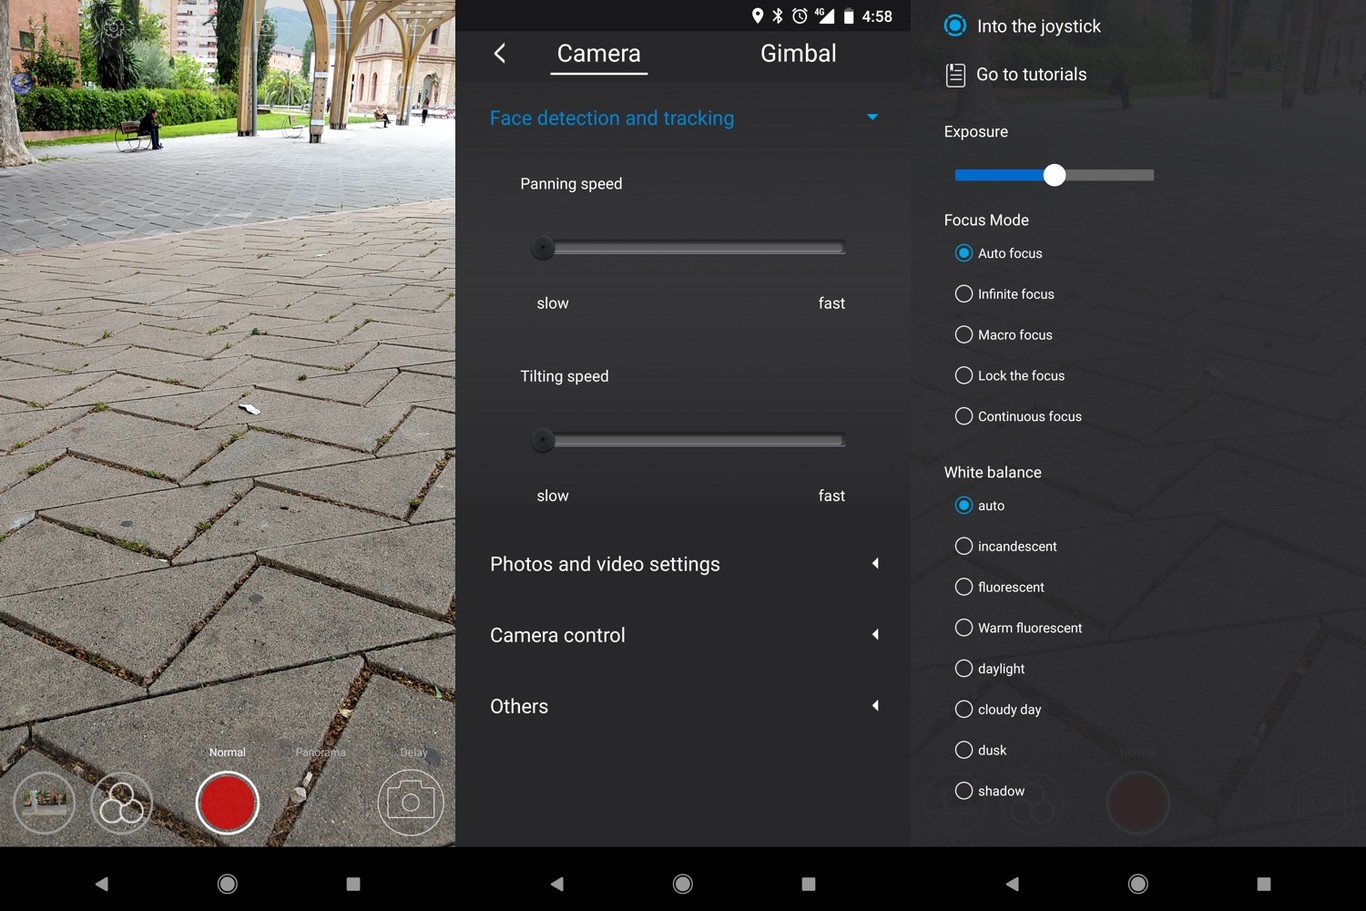Click the Panning speed slider knob
Viewport: 1366px width, 911px height.
(543, 248)
